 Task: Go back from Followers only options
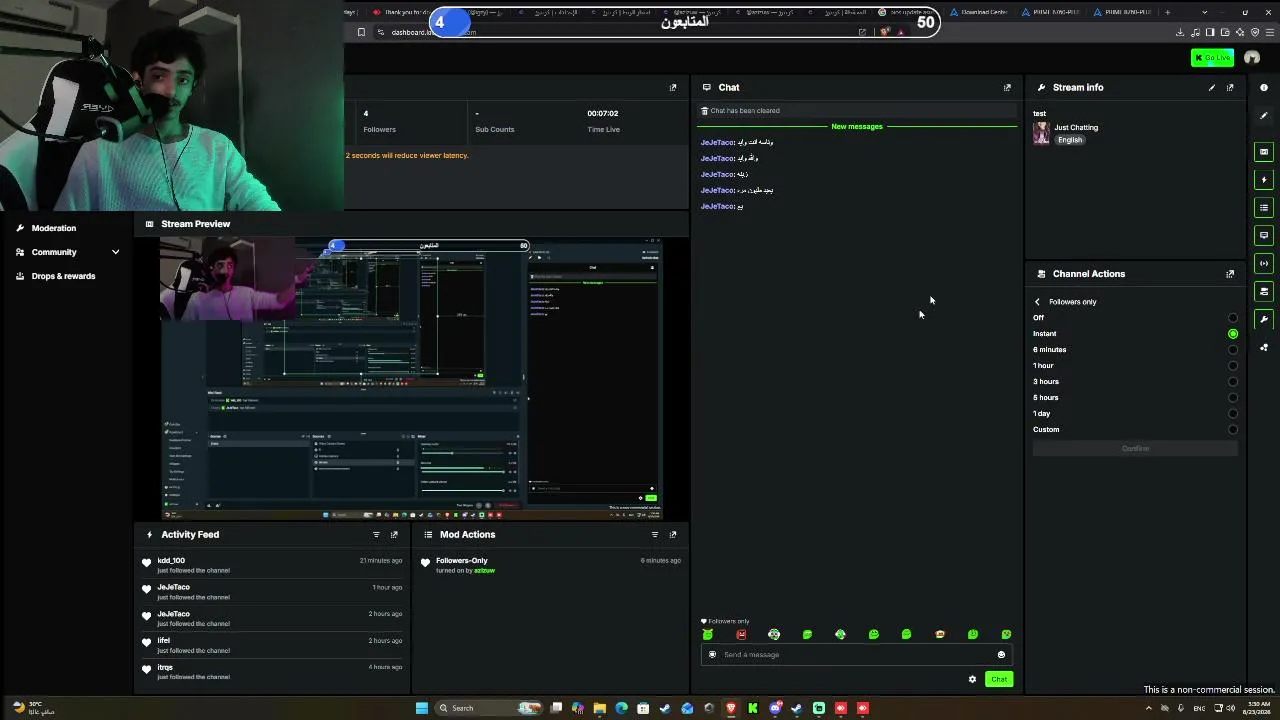tap(1037, 302)
